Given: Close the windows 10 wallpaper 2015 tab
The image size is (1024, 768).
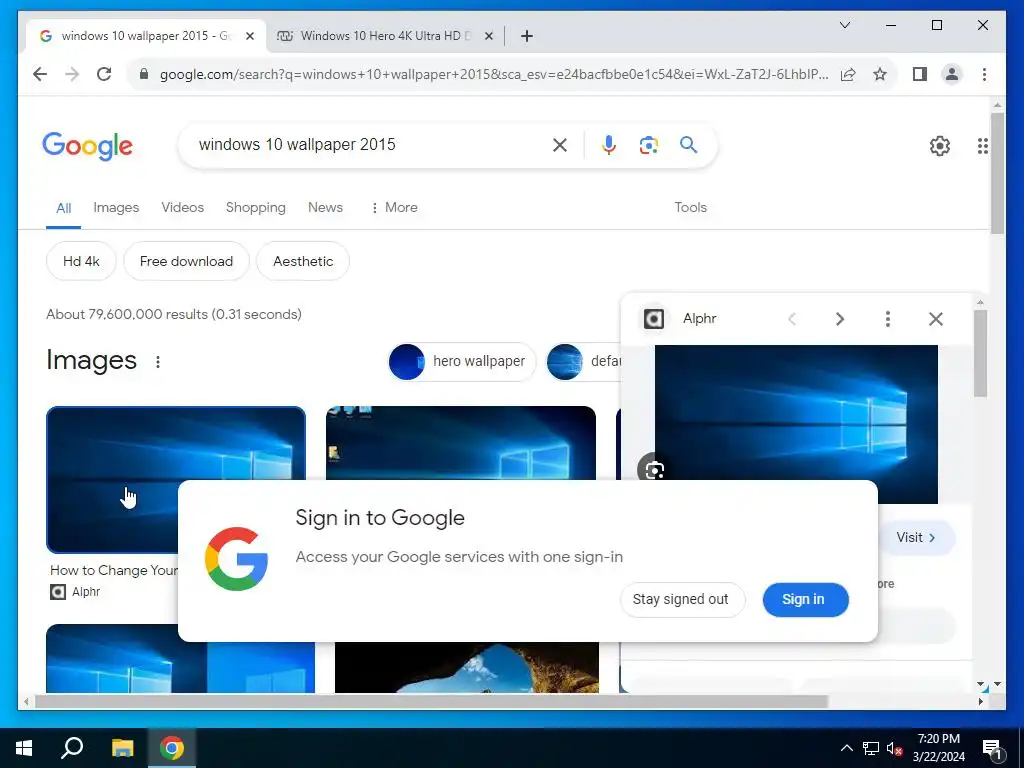Looking at the screenshot, I should click(249, 36).
